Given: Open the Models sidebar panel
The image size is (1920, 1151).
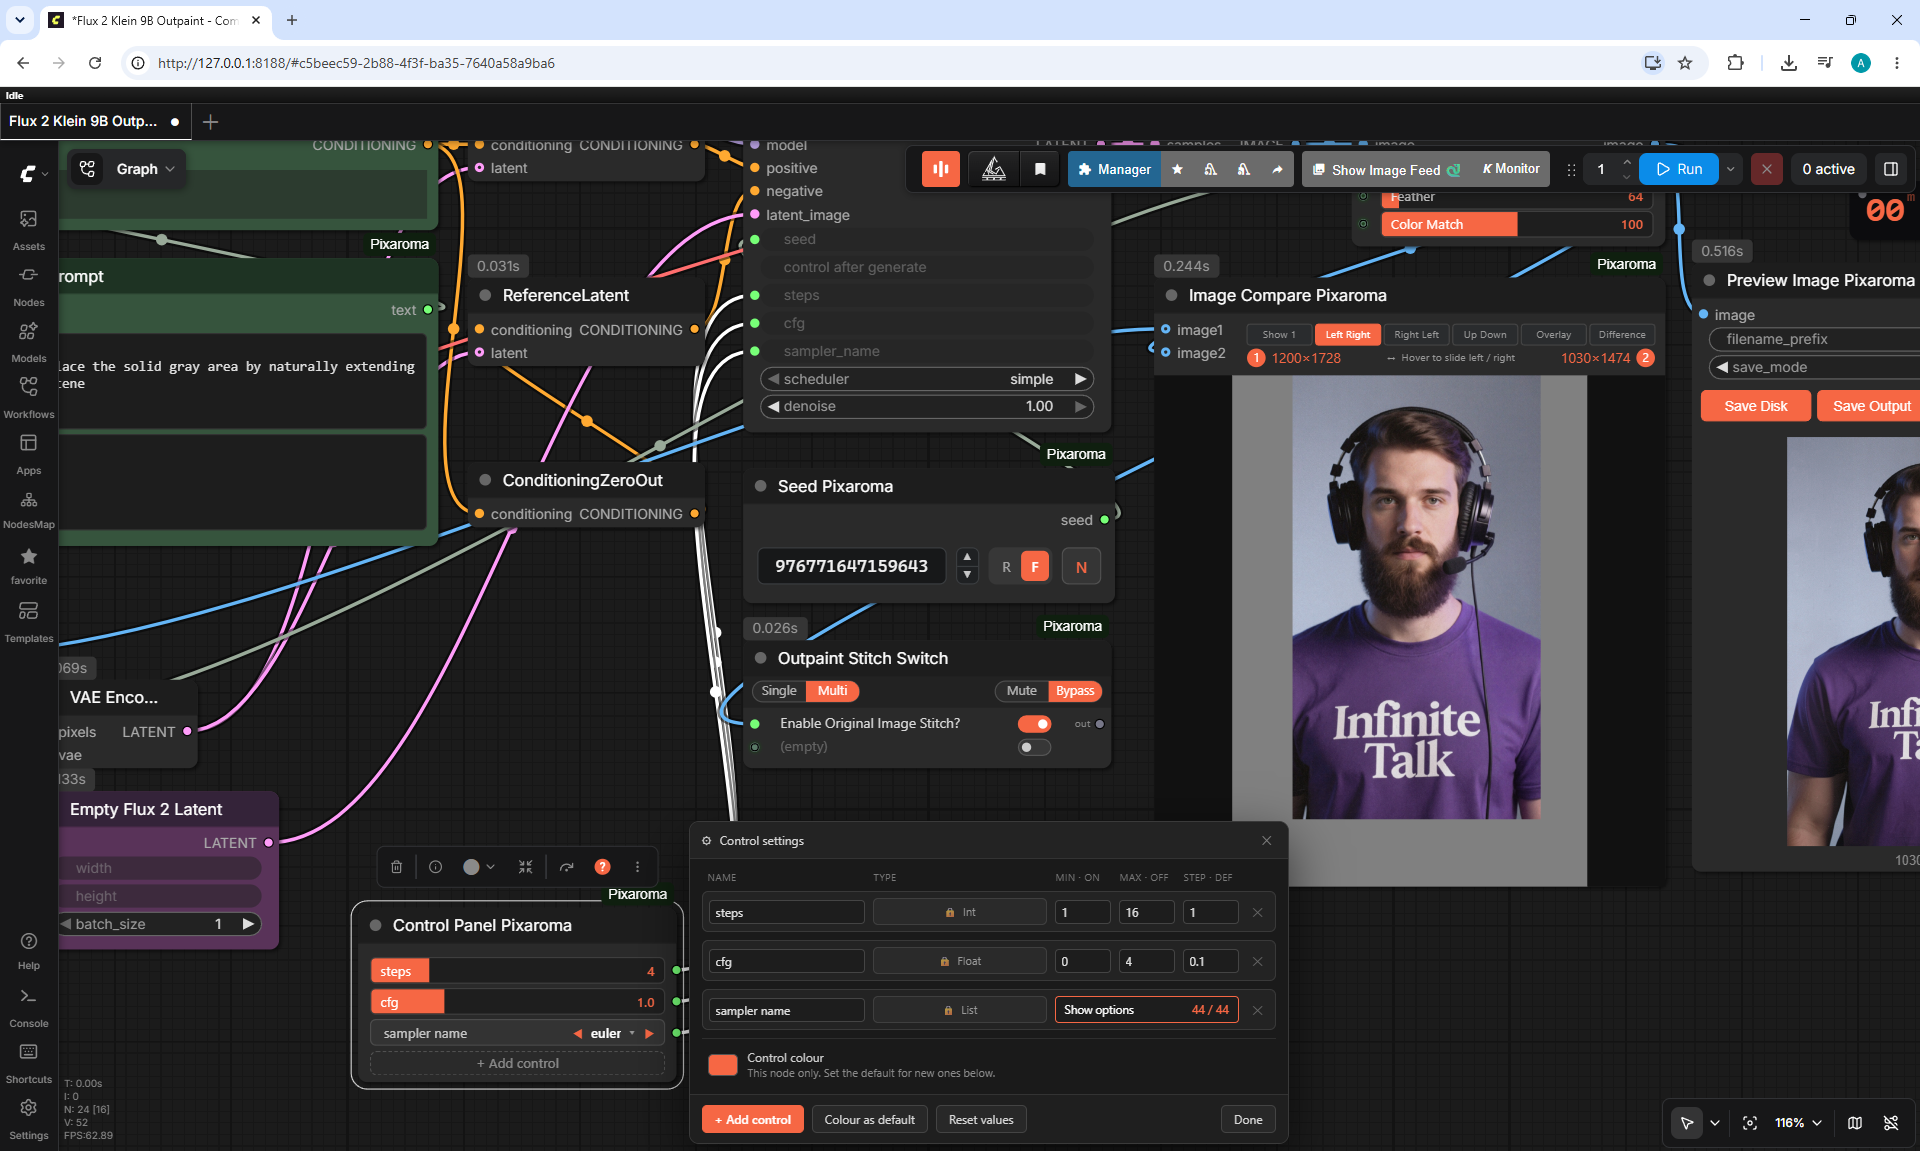Looking at the screenshot, I should click(x=28, y=341).
